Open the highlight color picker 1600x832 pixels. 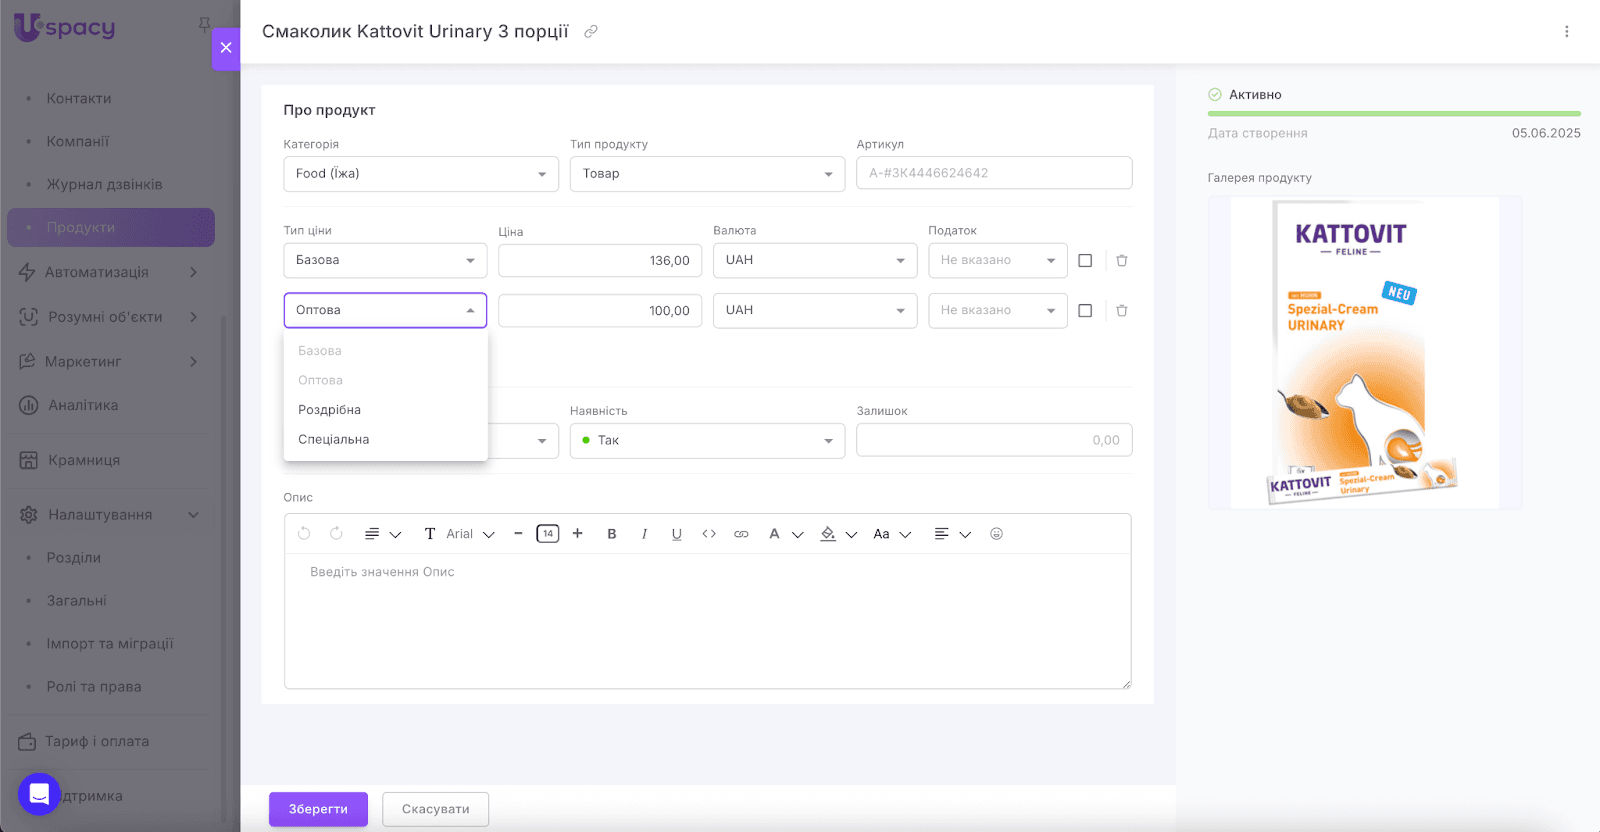[829, 534]
